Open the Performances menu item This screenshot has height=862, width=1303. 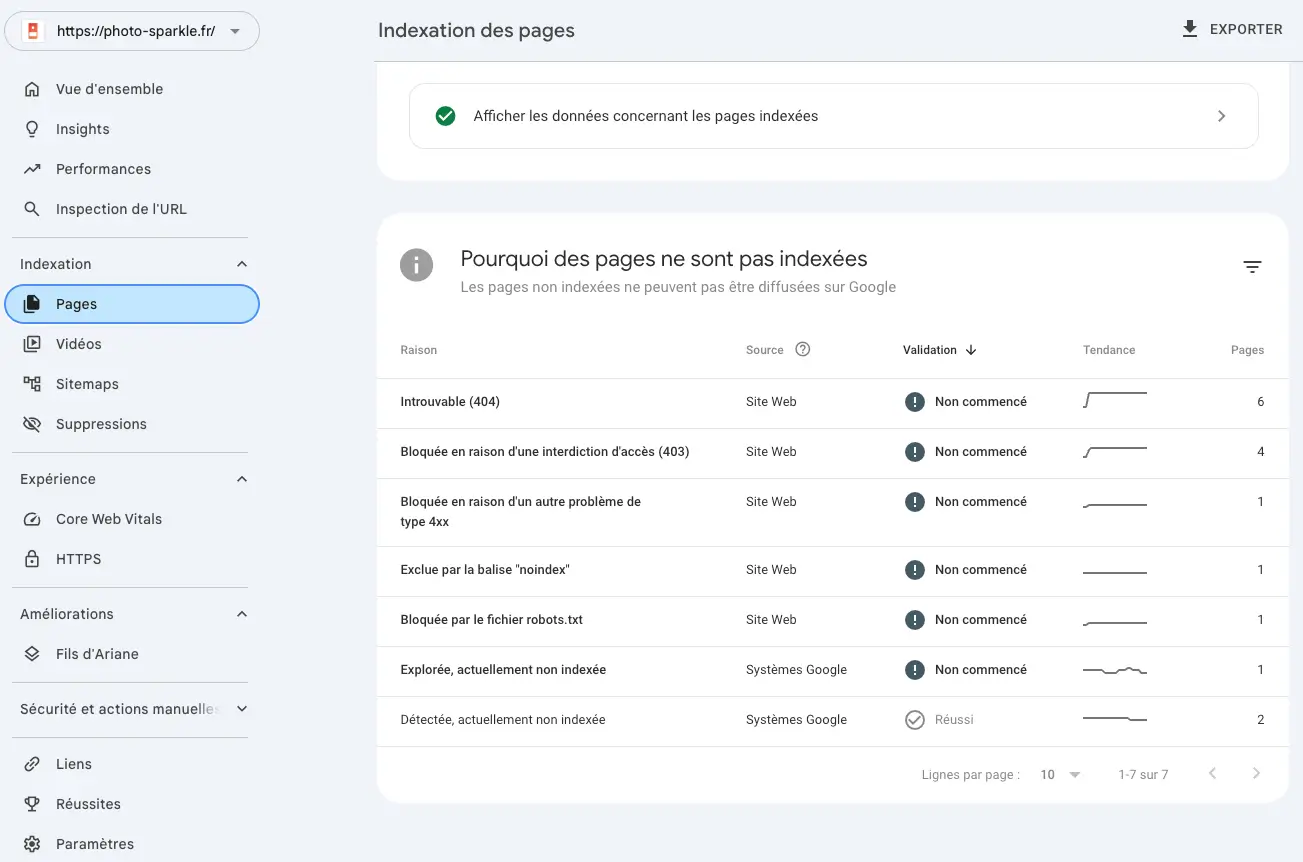[x=132, y=169]
